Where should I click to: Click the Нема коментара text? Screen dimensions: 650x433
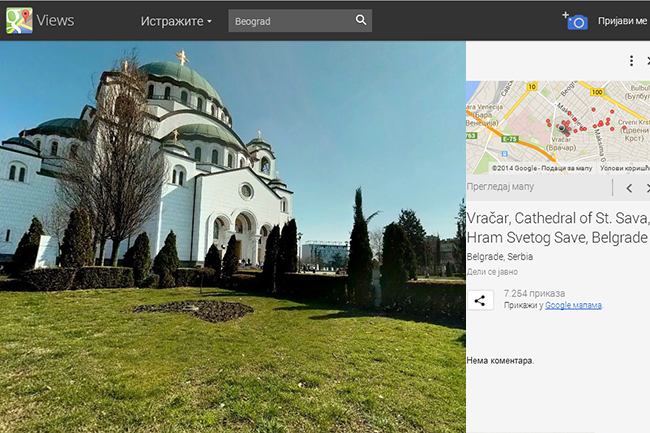point(500,360)
